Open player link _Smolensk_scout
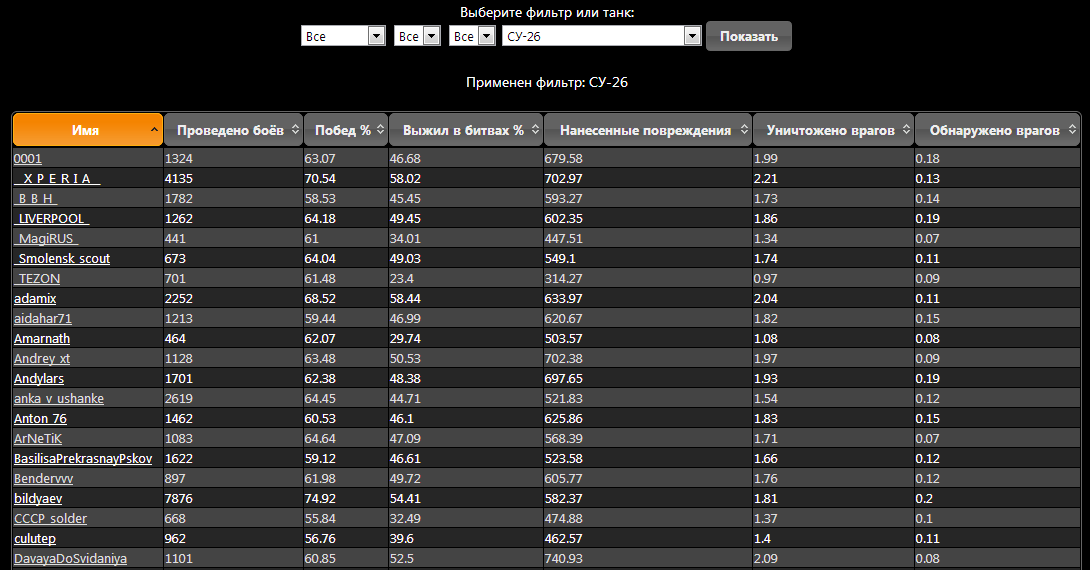 (x=62, y=259)
